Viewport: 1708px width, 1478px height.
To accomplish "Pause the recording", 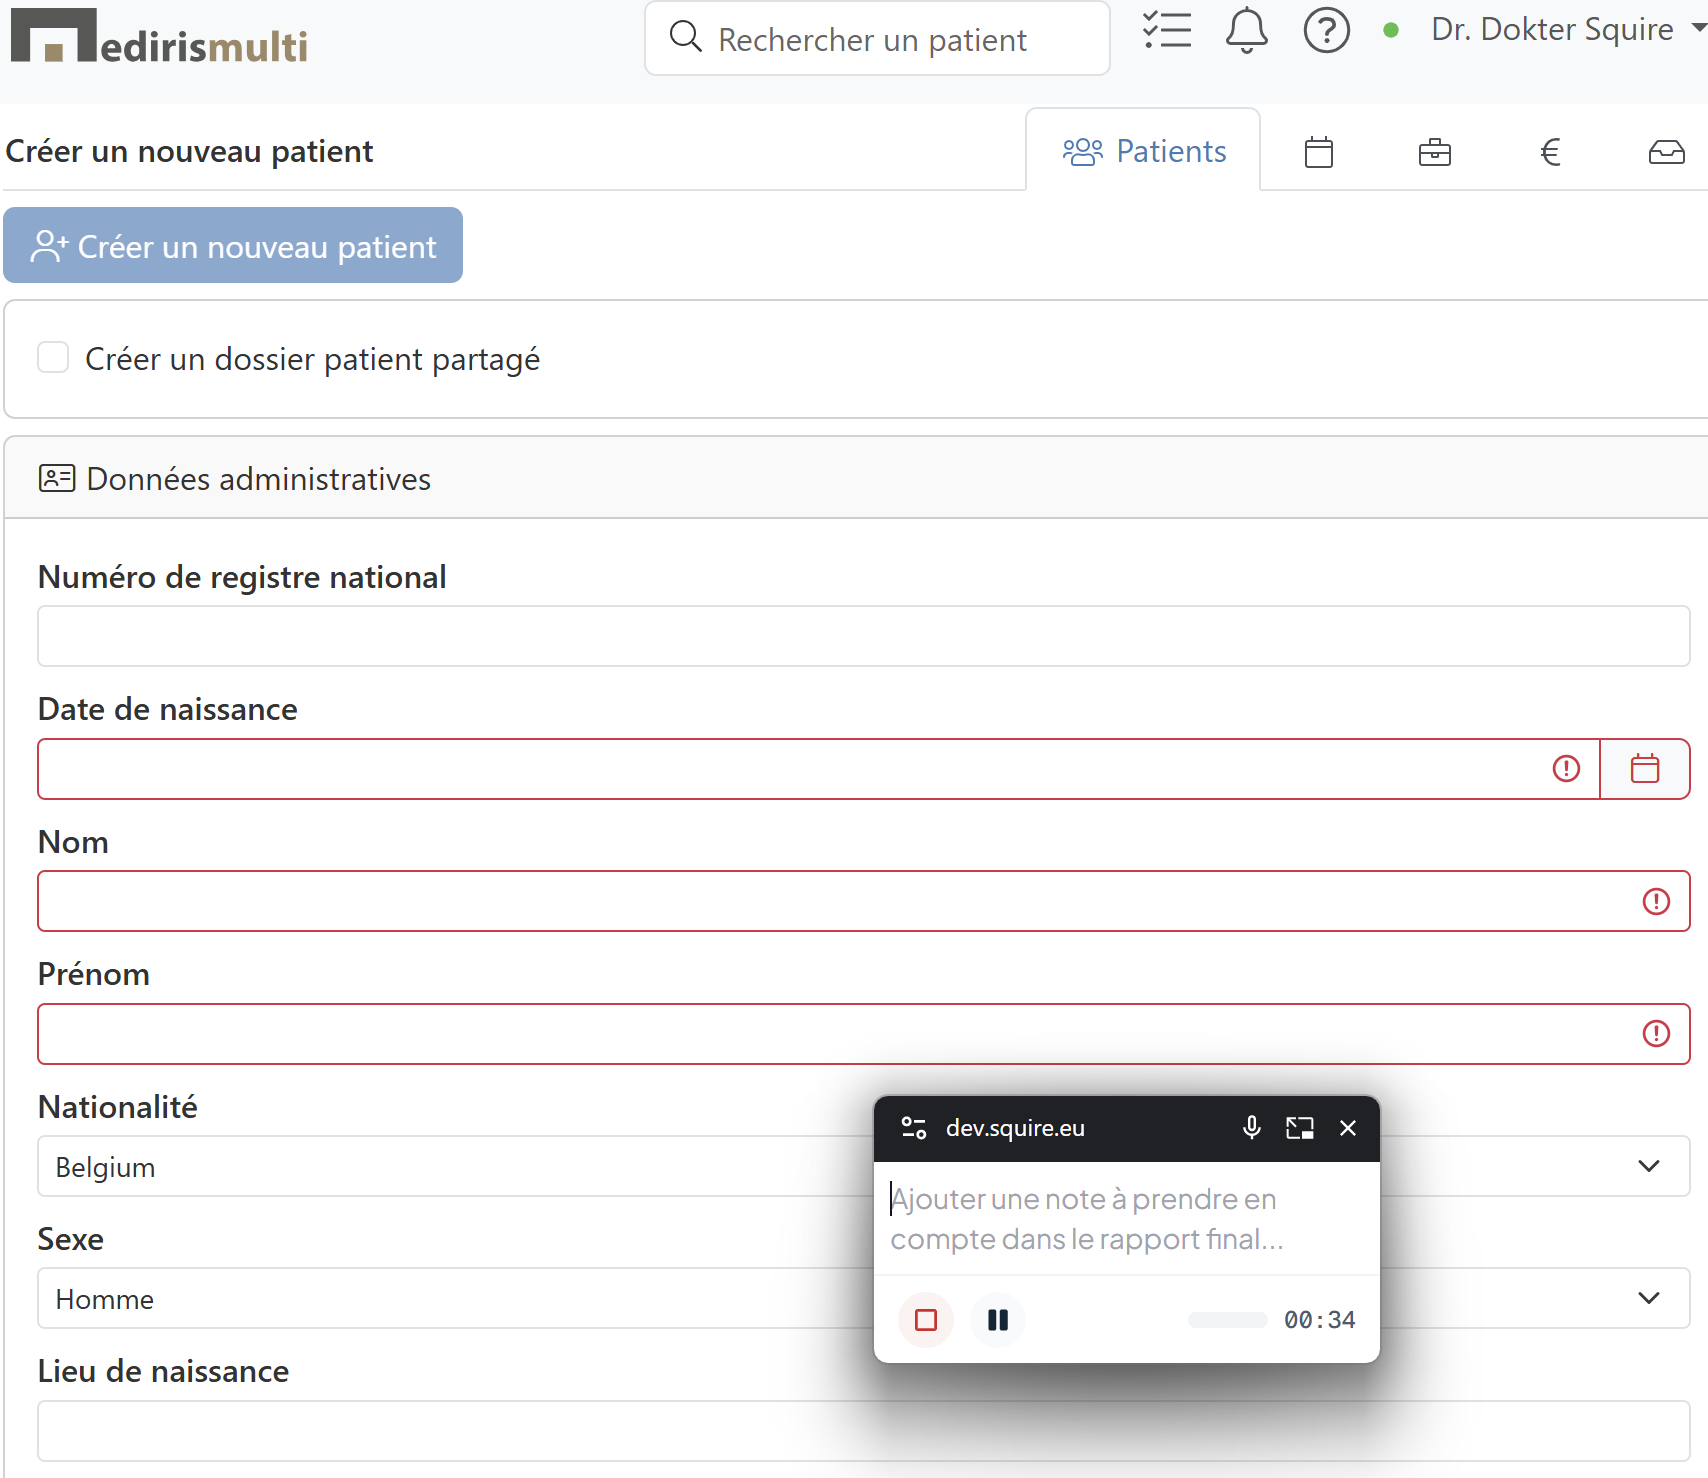I will 997,1320.
